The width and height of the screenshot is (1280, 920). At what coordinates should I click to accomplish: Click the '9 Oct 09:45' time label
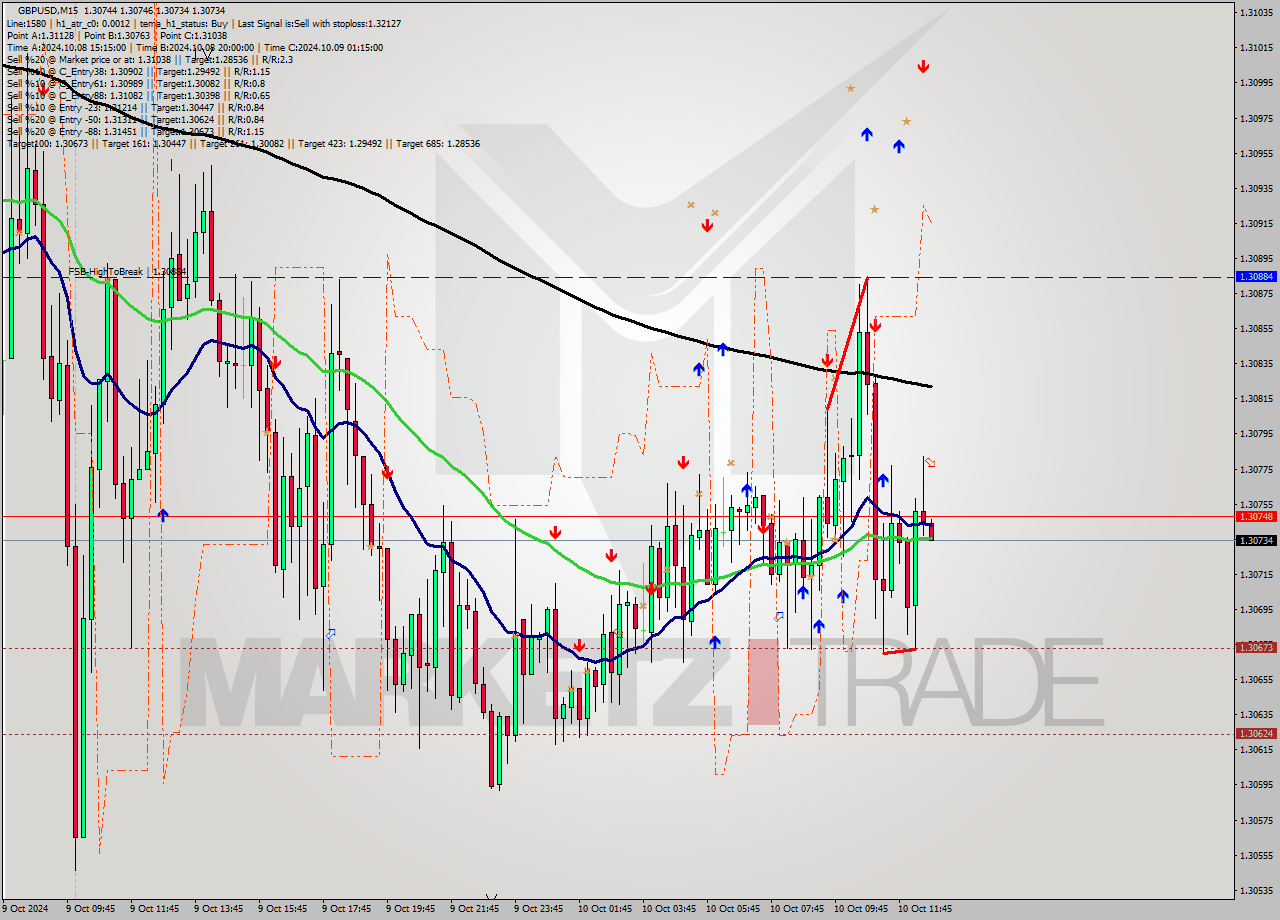click(x=90, y=909)
